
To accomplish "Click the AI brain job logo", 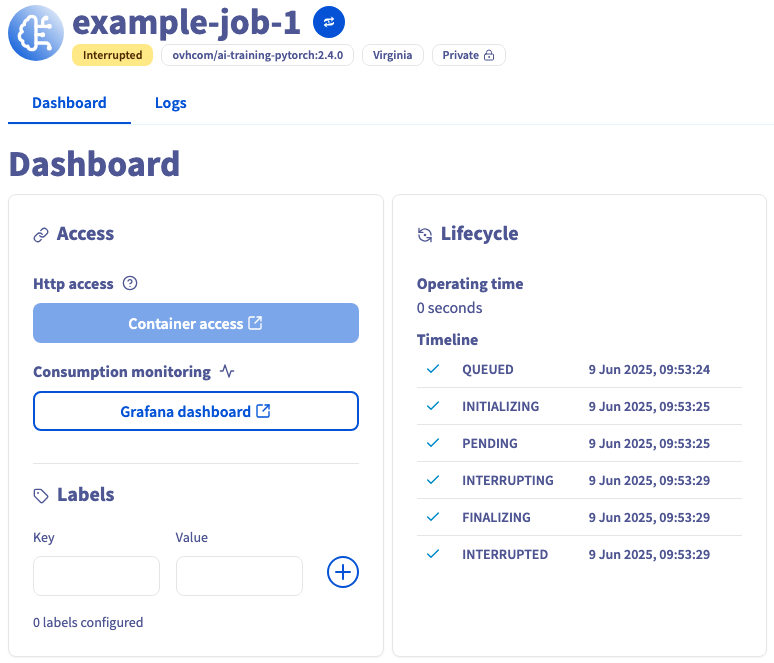I will pyautogui.click(x=36, y=33).
